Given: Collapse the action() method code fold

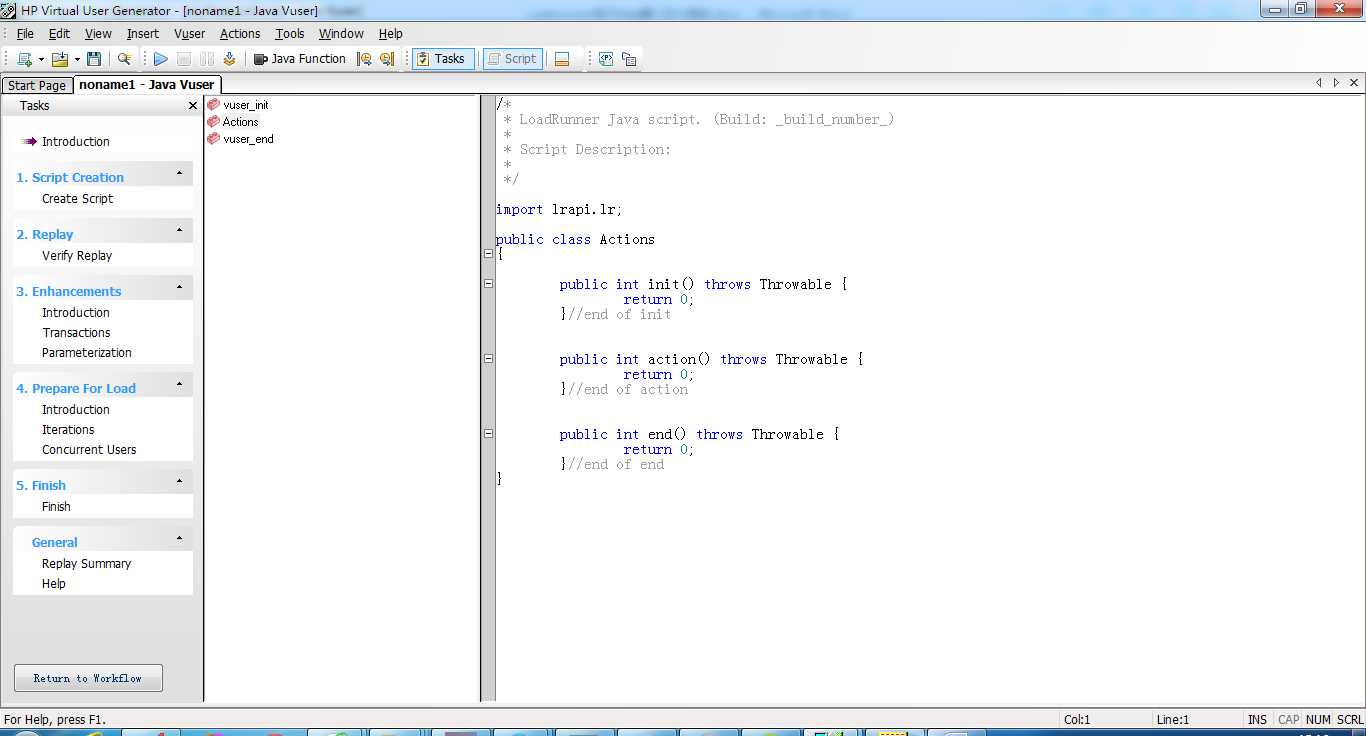Looking at the screenshot, I should 488,359.
